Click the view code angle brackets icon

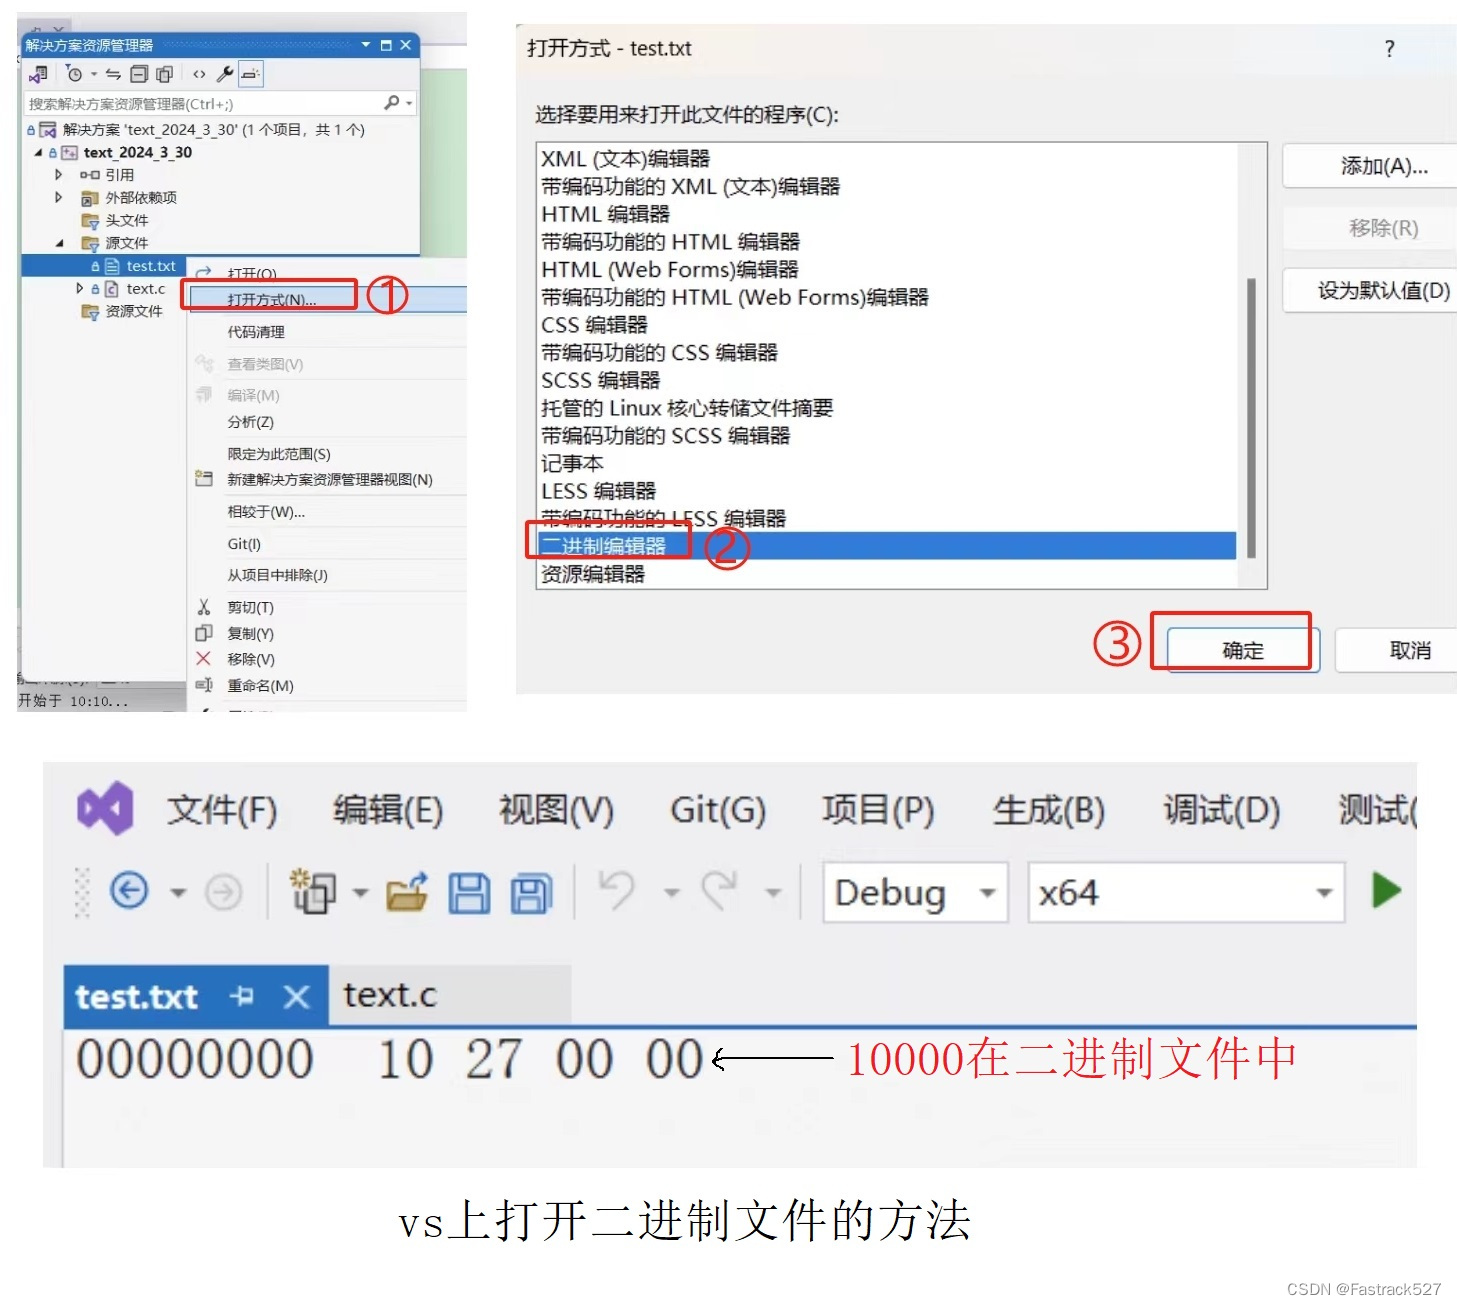click(x=199, y=74)
